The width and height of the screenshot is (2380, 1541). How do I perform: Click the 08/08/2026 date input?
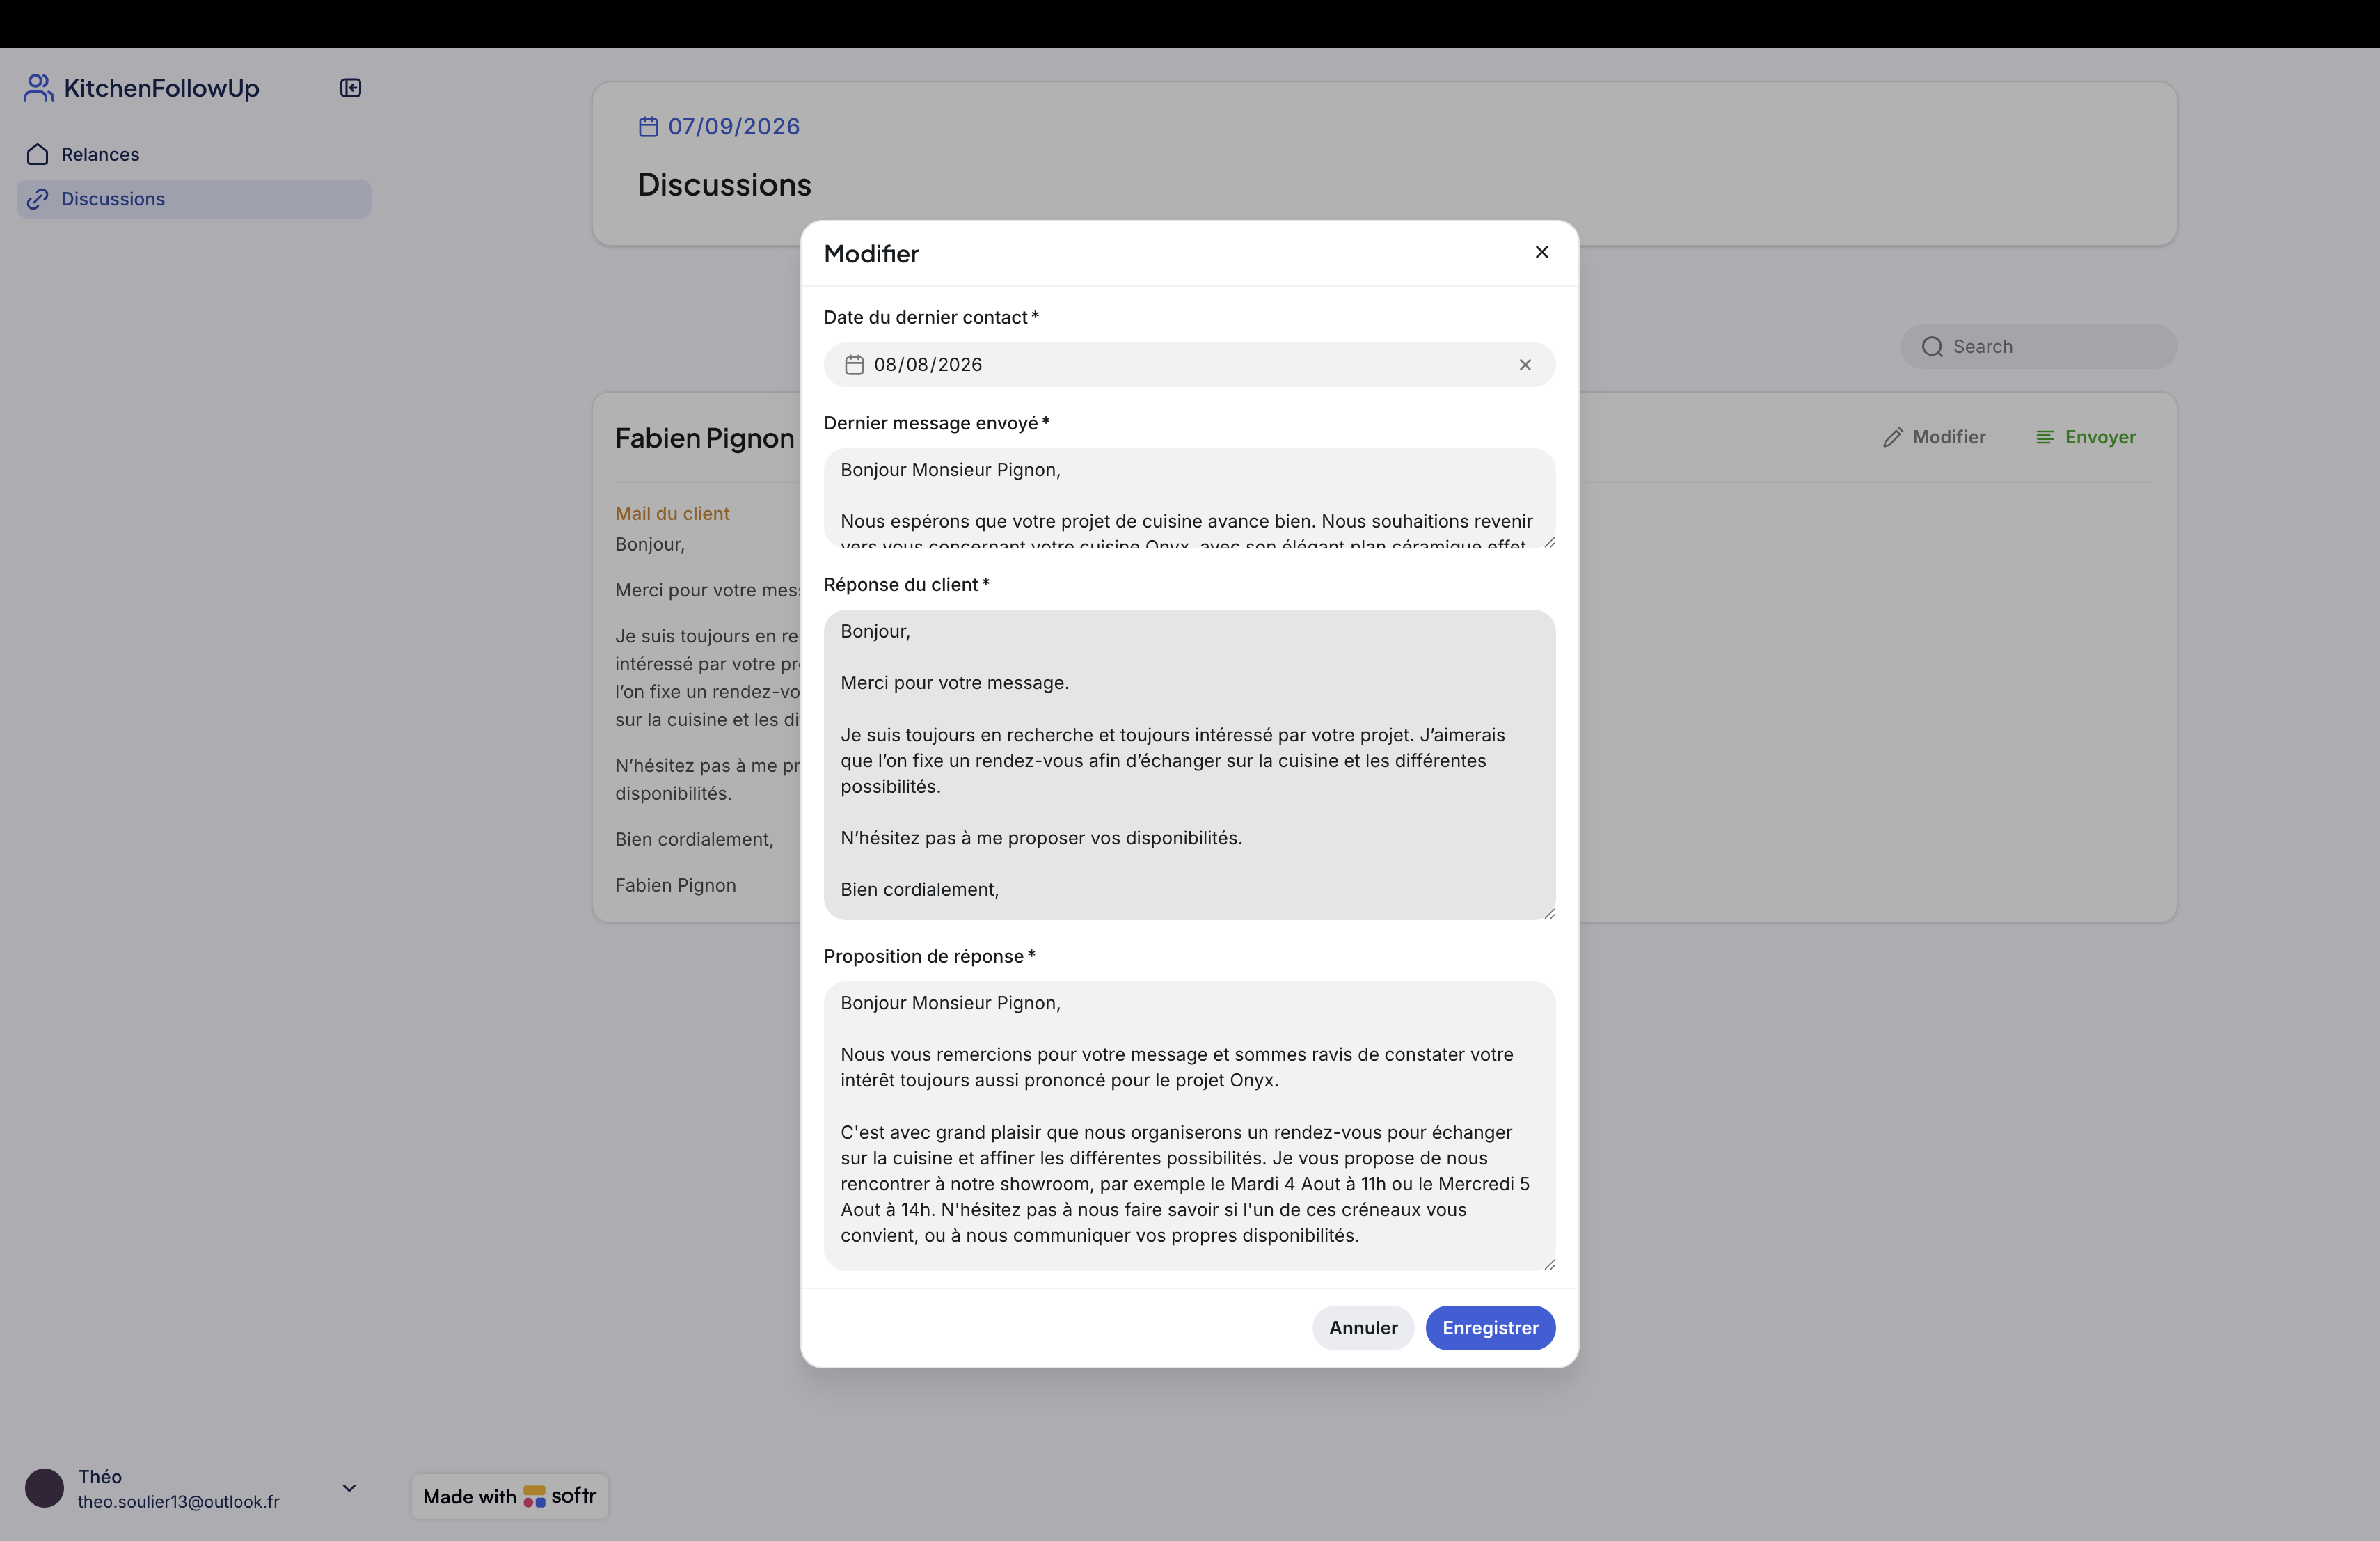click(1189, 365)
